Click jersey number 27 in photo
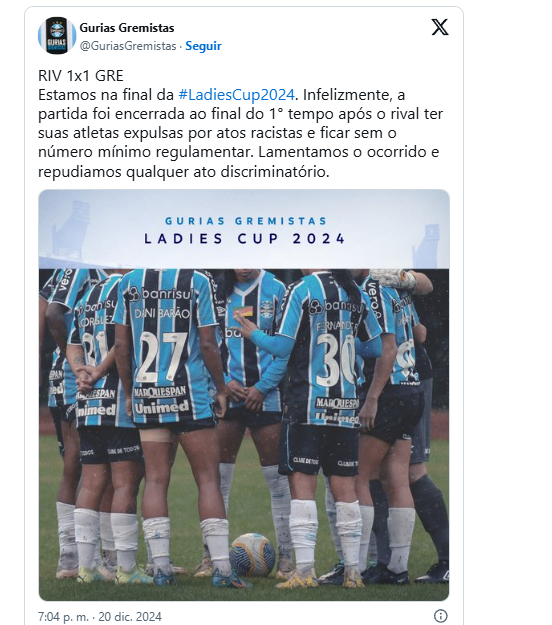Screen dimensions: 552x625 pyautogui.click(x=160, y=357)
